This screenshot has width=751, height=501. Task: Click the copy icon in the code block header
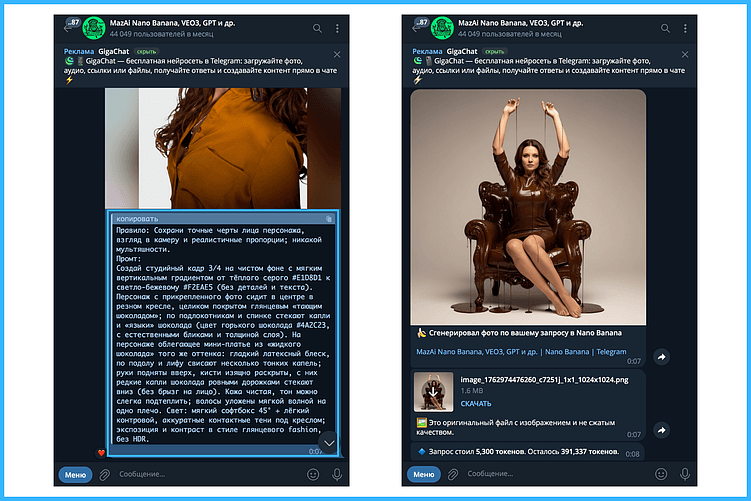pos(329,219)
